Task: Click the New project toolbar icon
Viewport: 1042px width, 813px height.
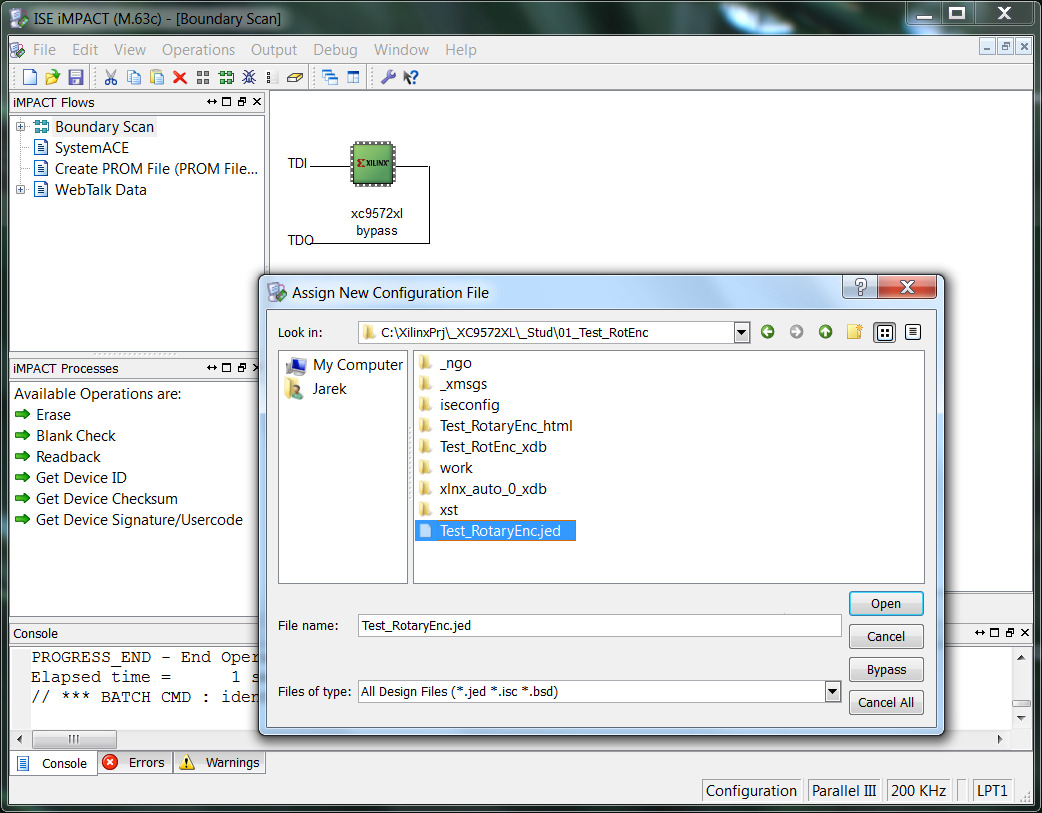Action: coord(29,77)
